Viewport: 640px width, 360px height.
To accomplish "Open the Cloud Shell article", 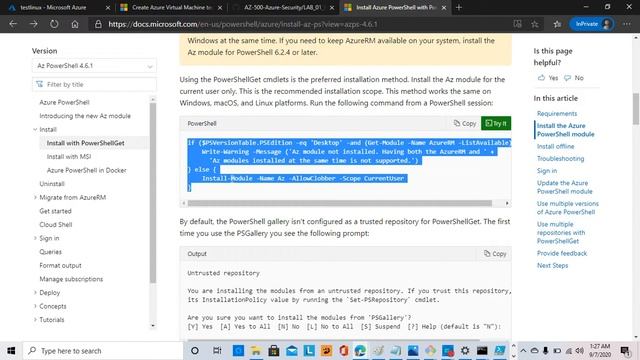I will 56,224.
